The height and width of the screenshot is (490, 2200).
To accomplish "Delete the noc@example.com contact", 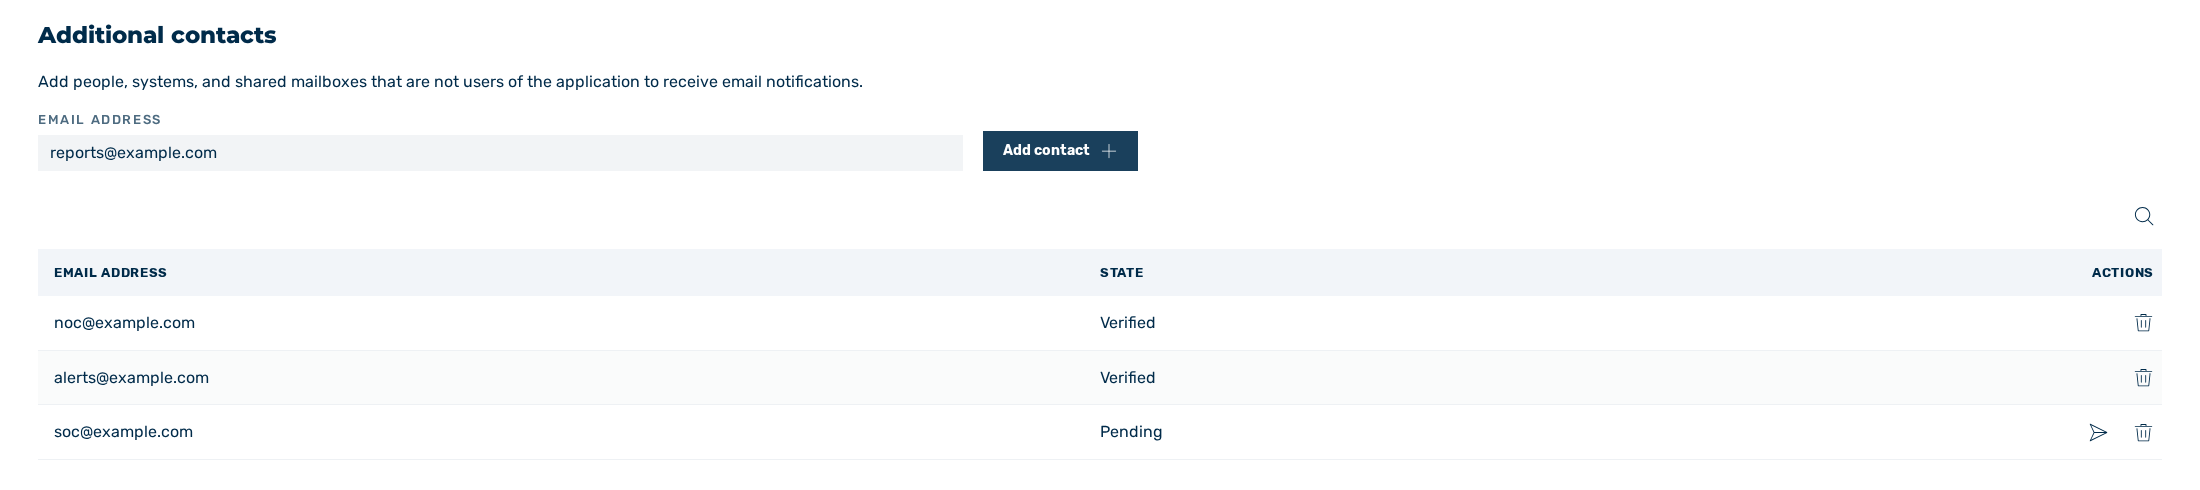I will [x=2143, y=323].
